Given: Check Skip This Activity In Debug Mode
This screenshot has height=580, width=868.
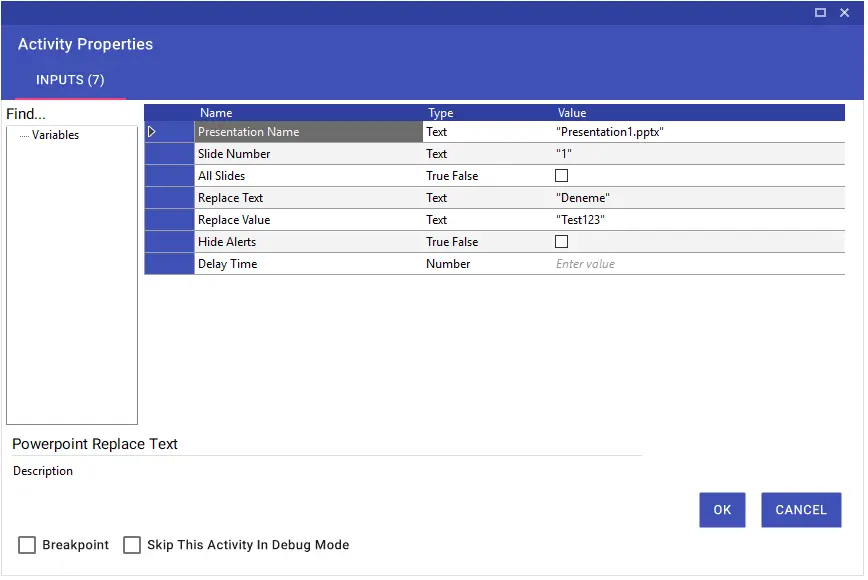Looking at the screenshot, I should point(132,545).
